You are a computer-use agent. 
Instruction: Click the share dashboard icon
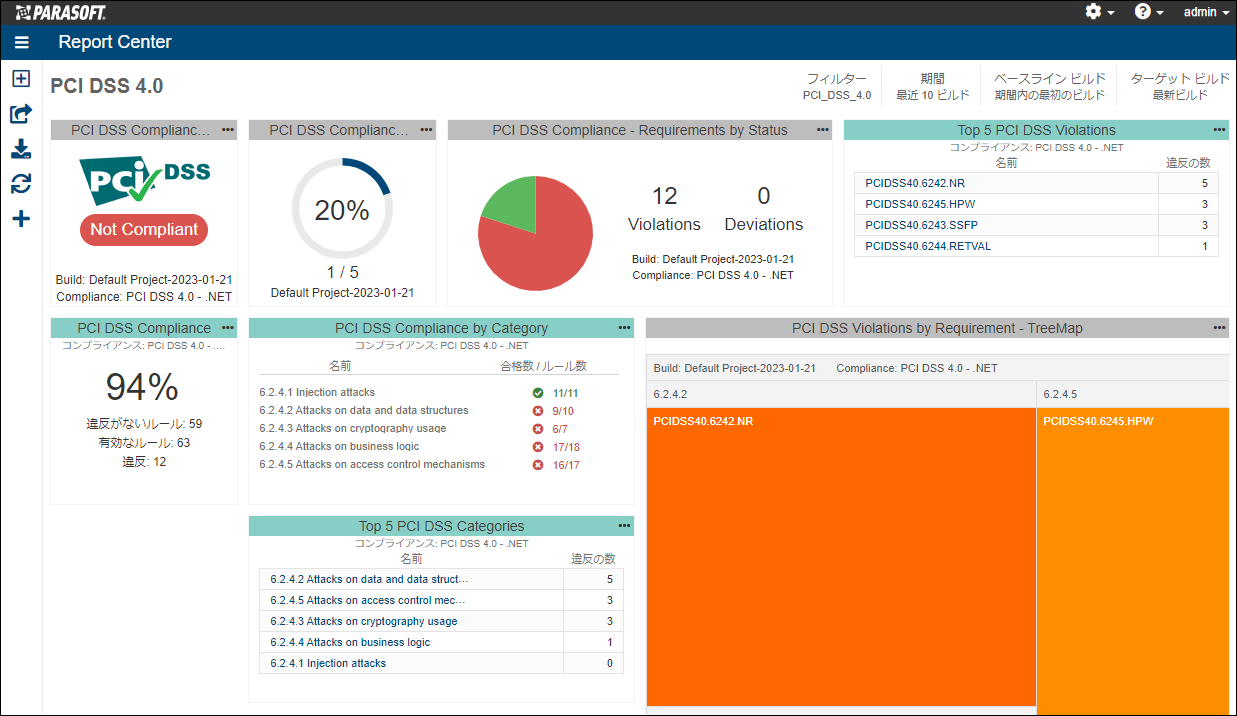click(21, 114)
